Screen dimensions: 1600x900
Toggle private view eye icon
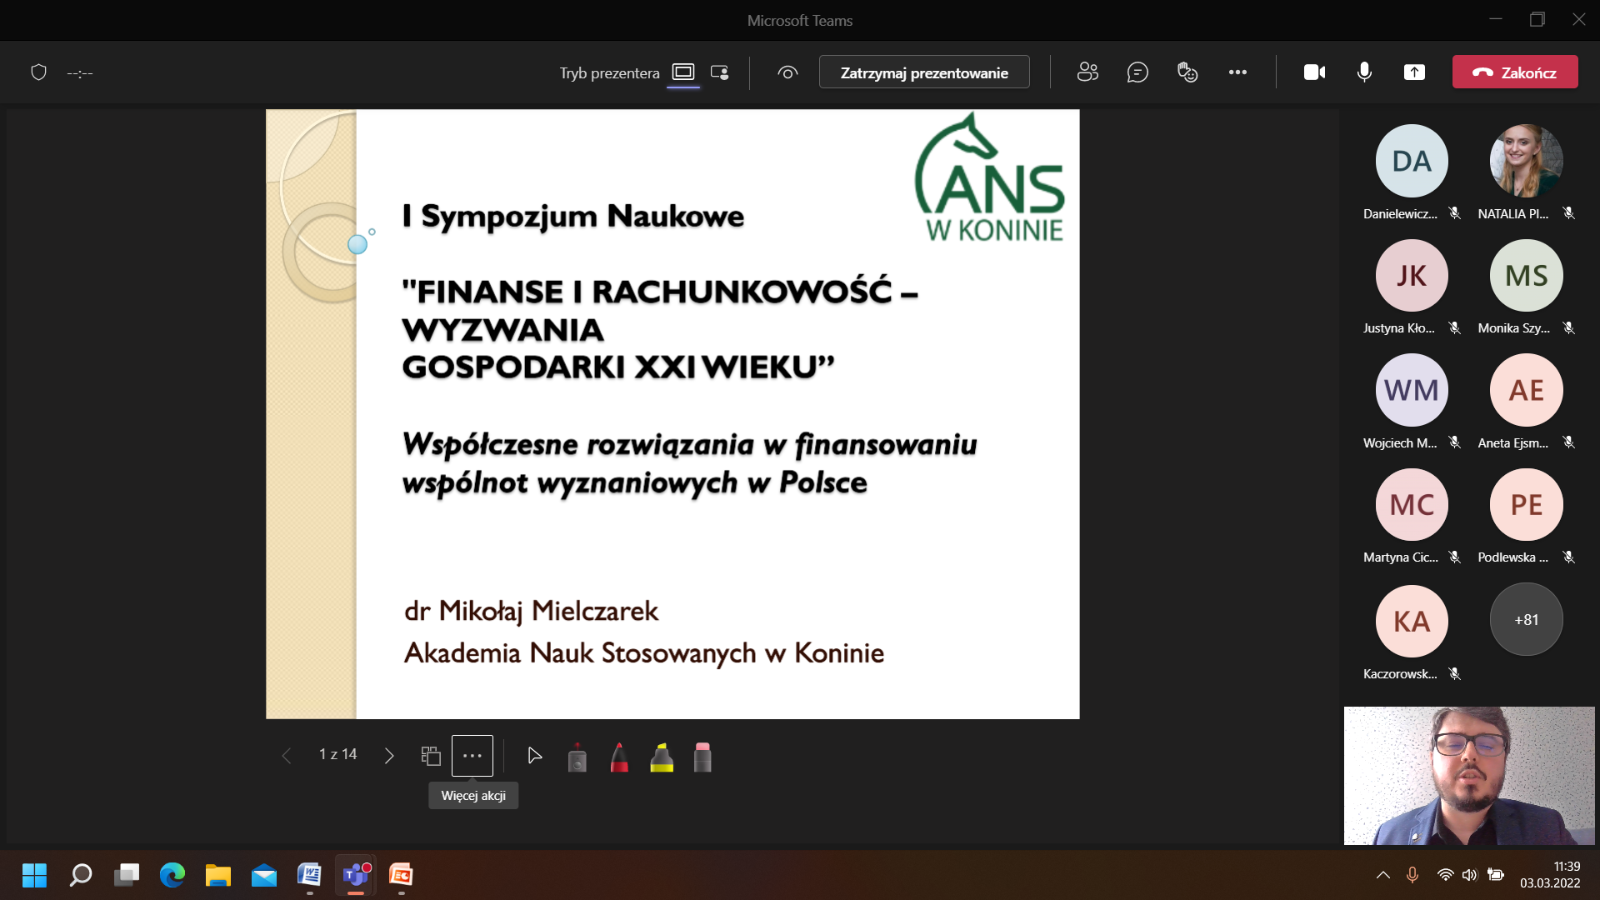pos(788,72)
